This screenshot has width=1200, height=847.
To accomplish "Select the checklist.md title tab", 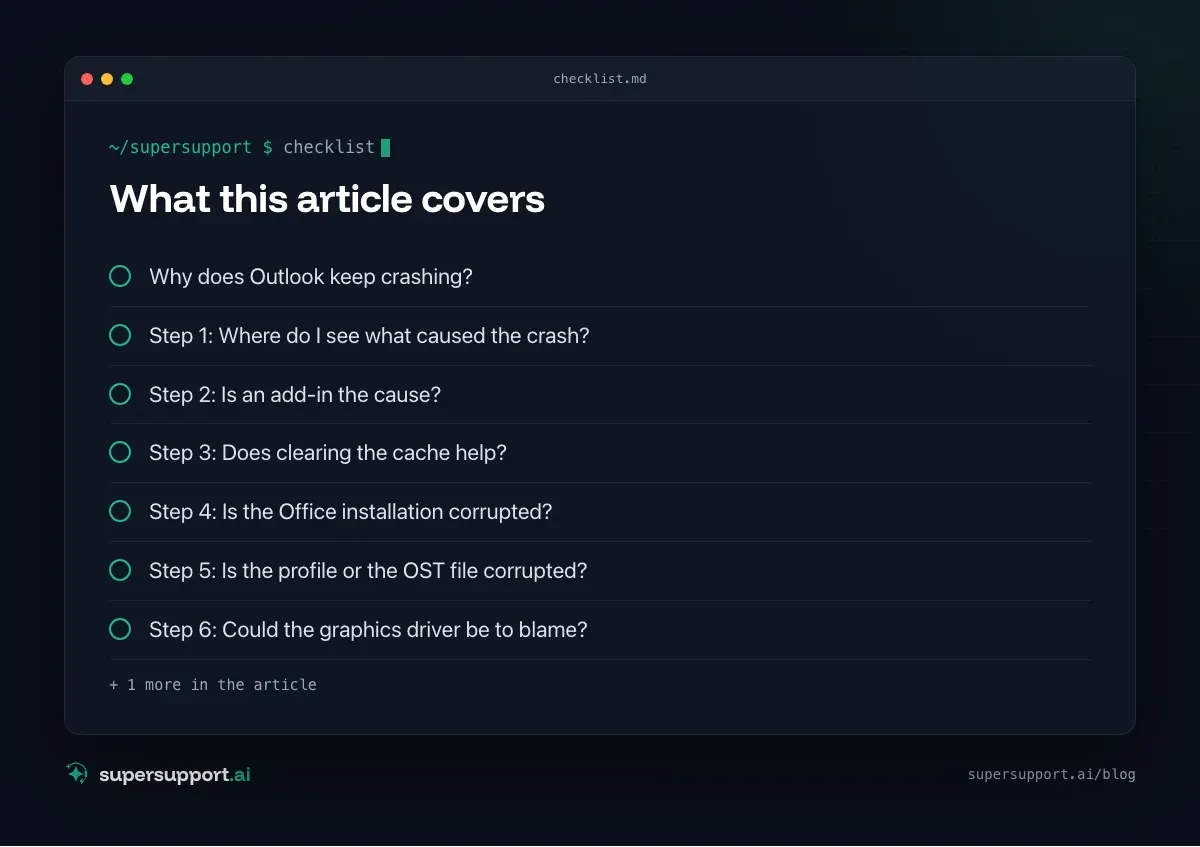I will tap(600, 79).
